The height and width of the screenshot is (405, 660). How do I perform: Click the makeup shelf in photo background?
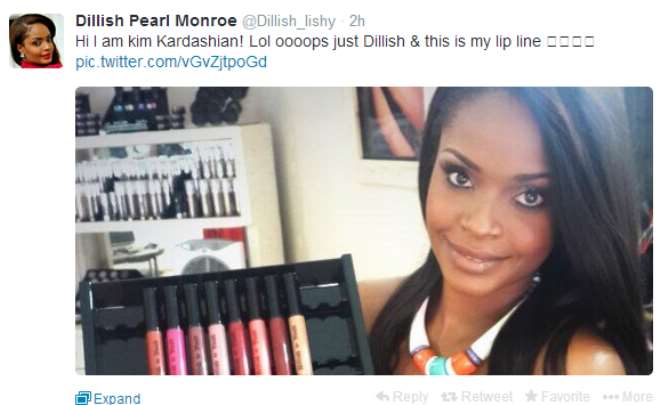(x=162, y=177)
